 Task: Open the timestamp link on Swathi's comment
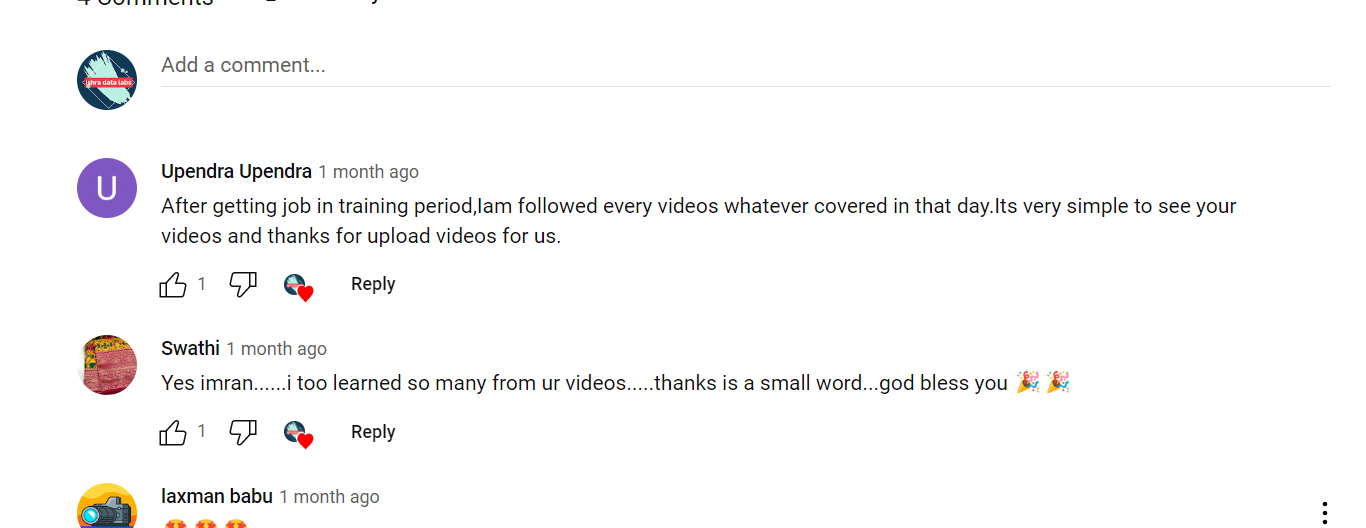[276, 349]
